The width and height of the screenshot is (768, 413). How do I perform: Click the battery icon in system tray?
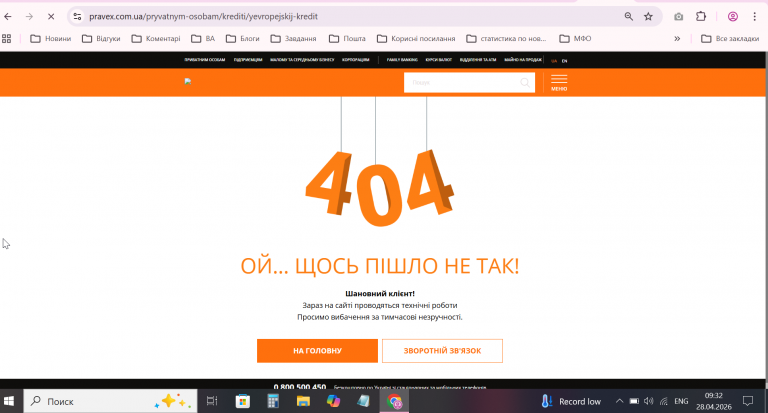click(634, 401)
